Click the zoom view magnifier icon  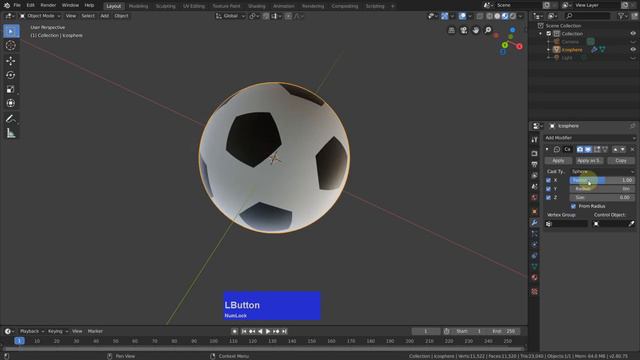[488, 31]
